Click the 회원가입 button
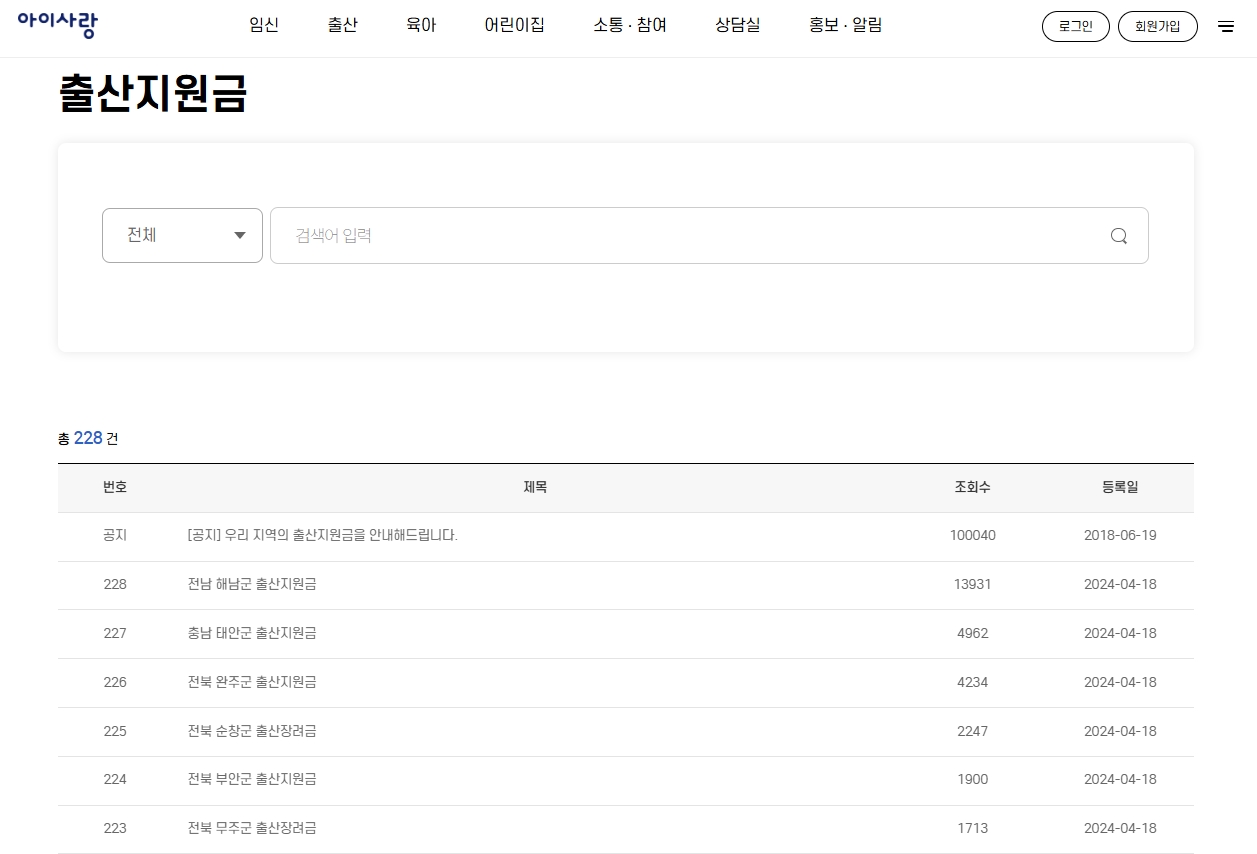Screen dimensions: 1257x854 1158,27
